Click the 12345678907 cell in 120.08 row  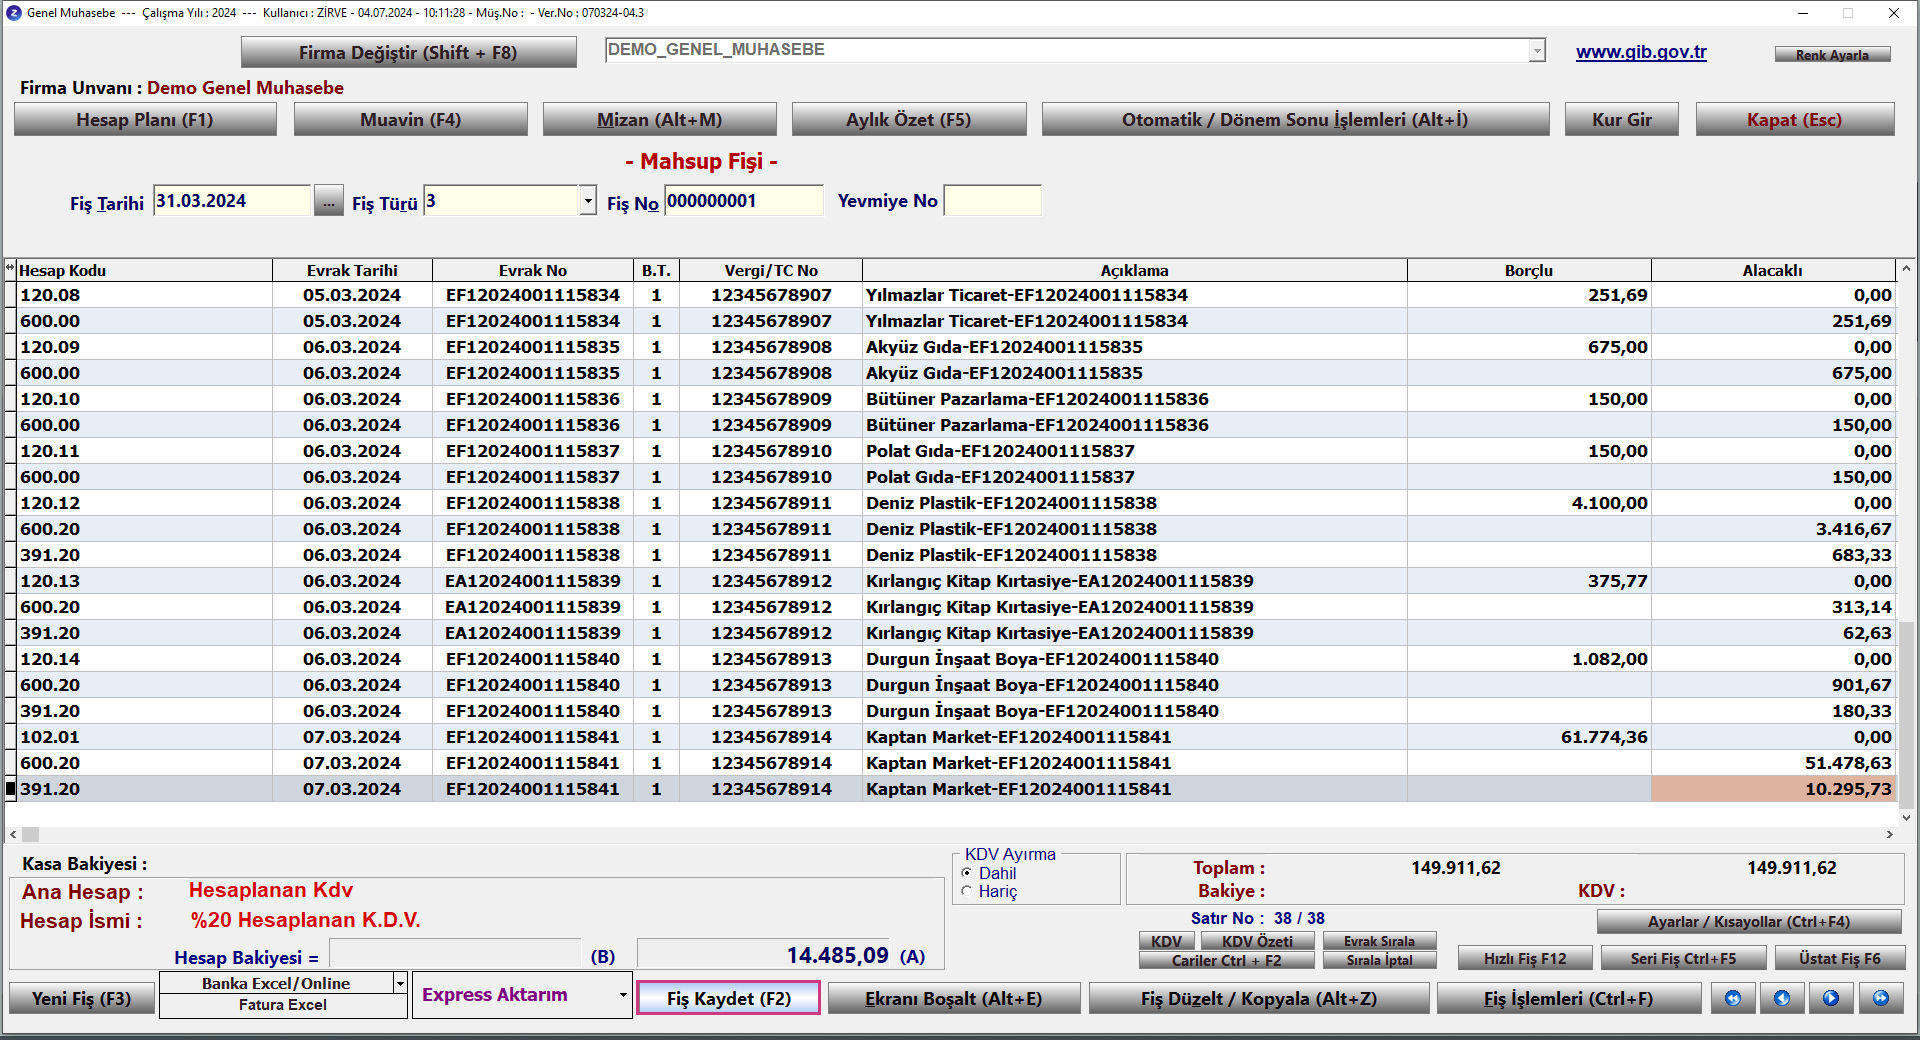(x=771, y=295)
